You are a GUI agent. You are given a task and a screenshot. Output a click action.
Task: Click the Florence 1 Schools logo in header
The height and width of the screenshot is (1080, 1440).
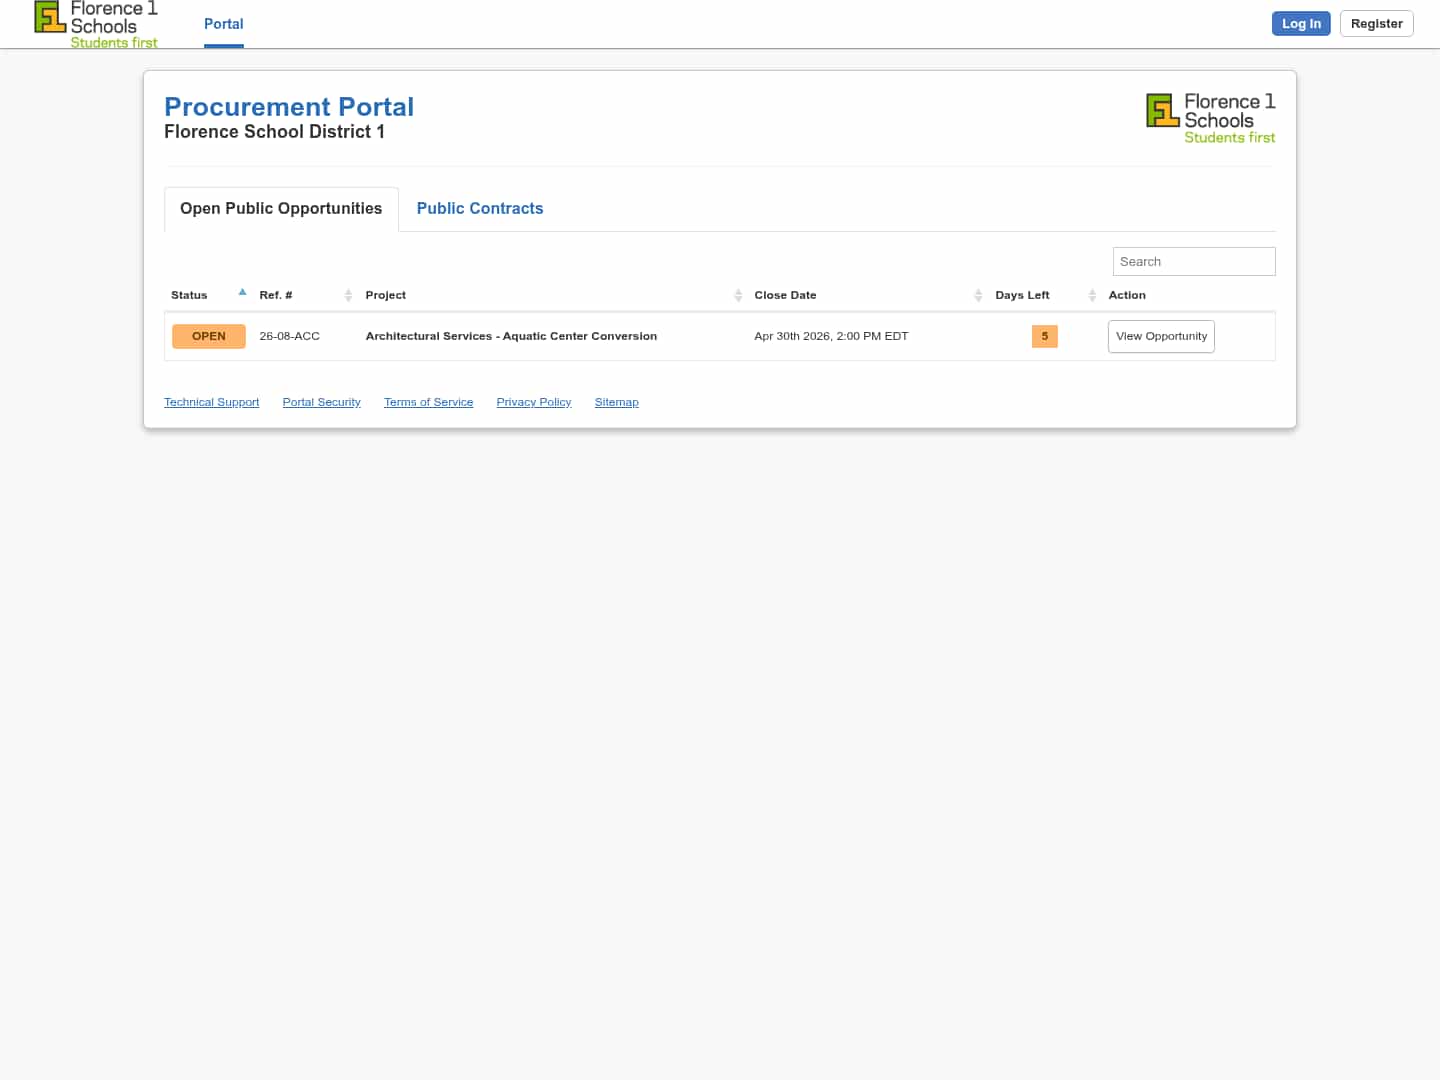[95, 24]
